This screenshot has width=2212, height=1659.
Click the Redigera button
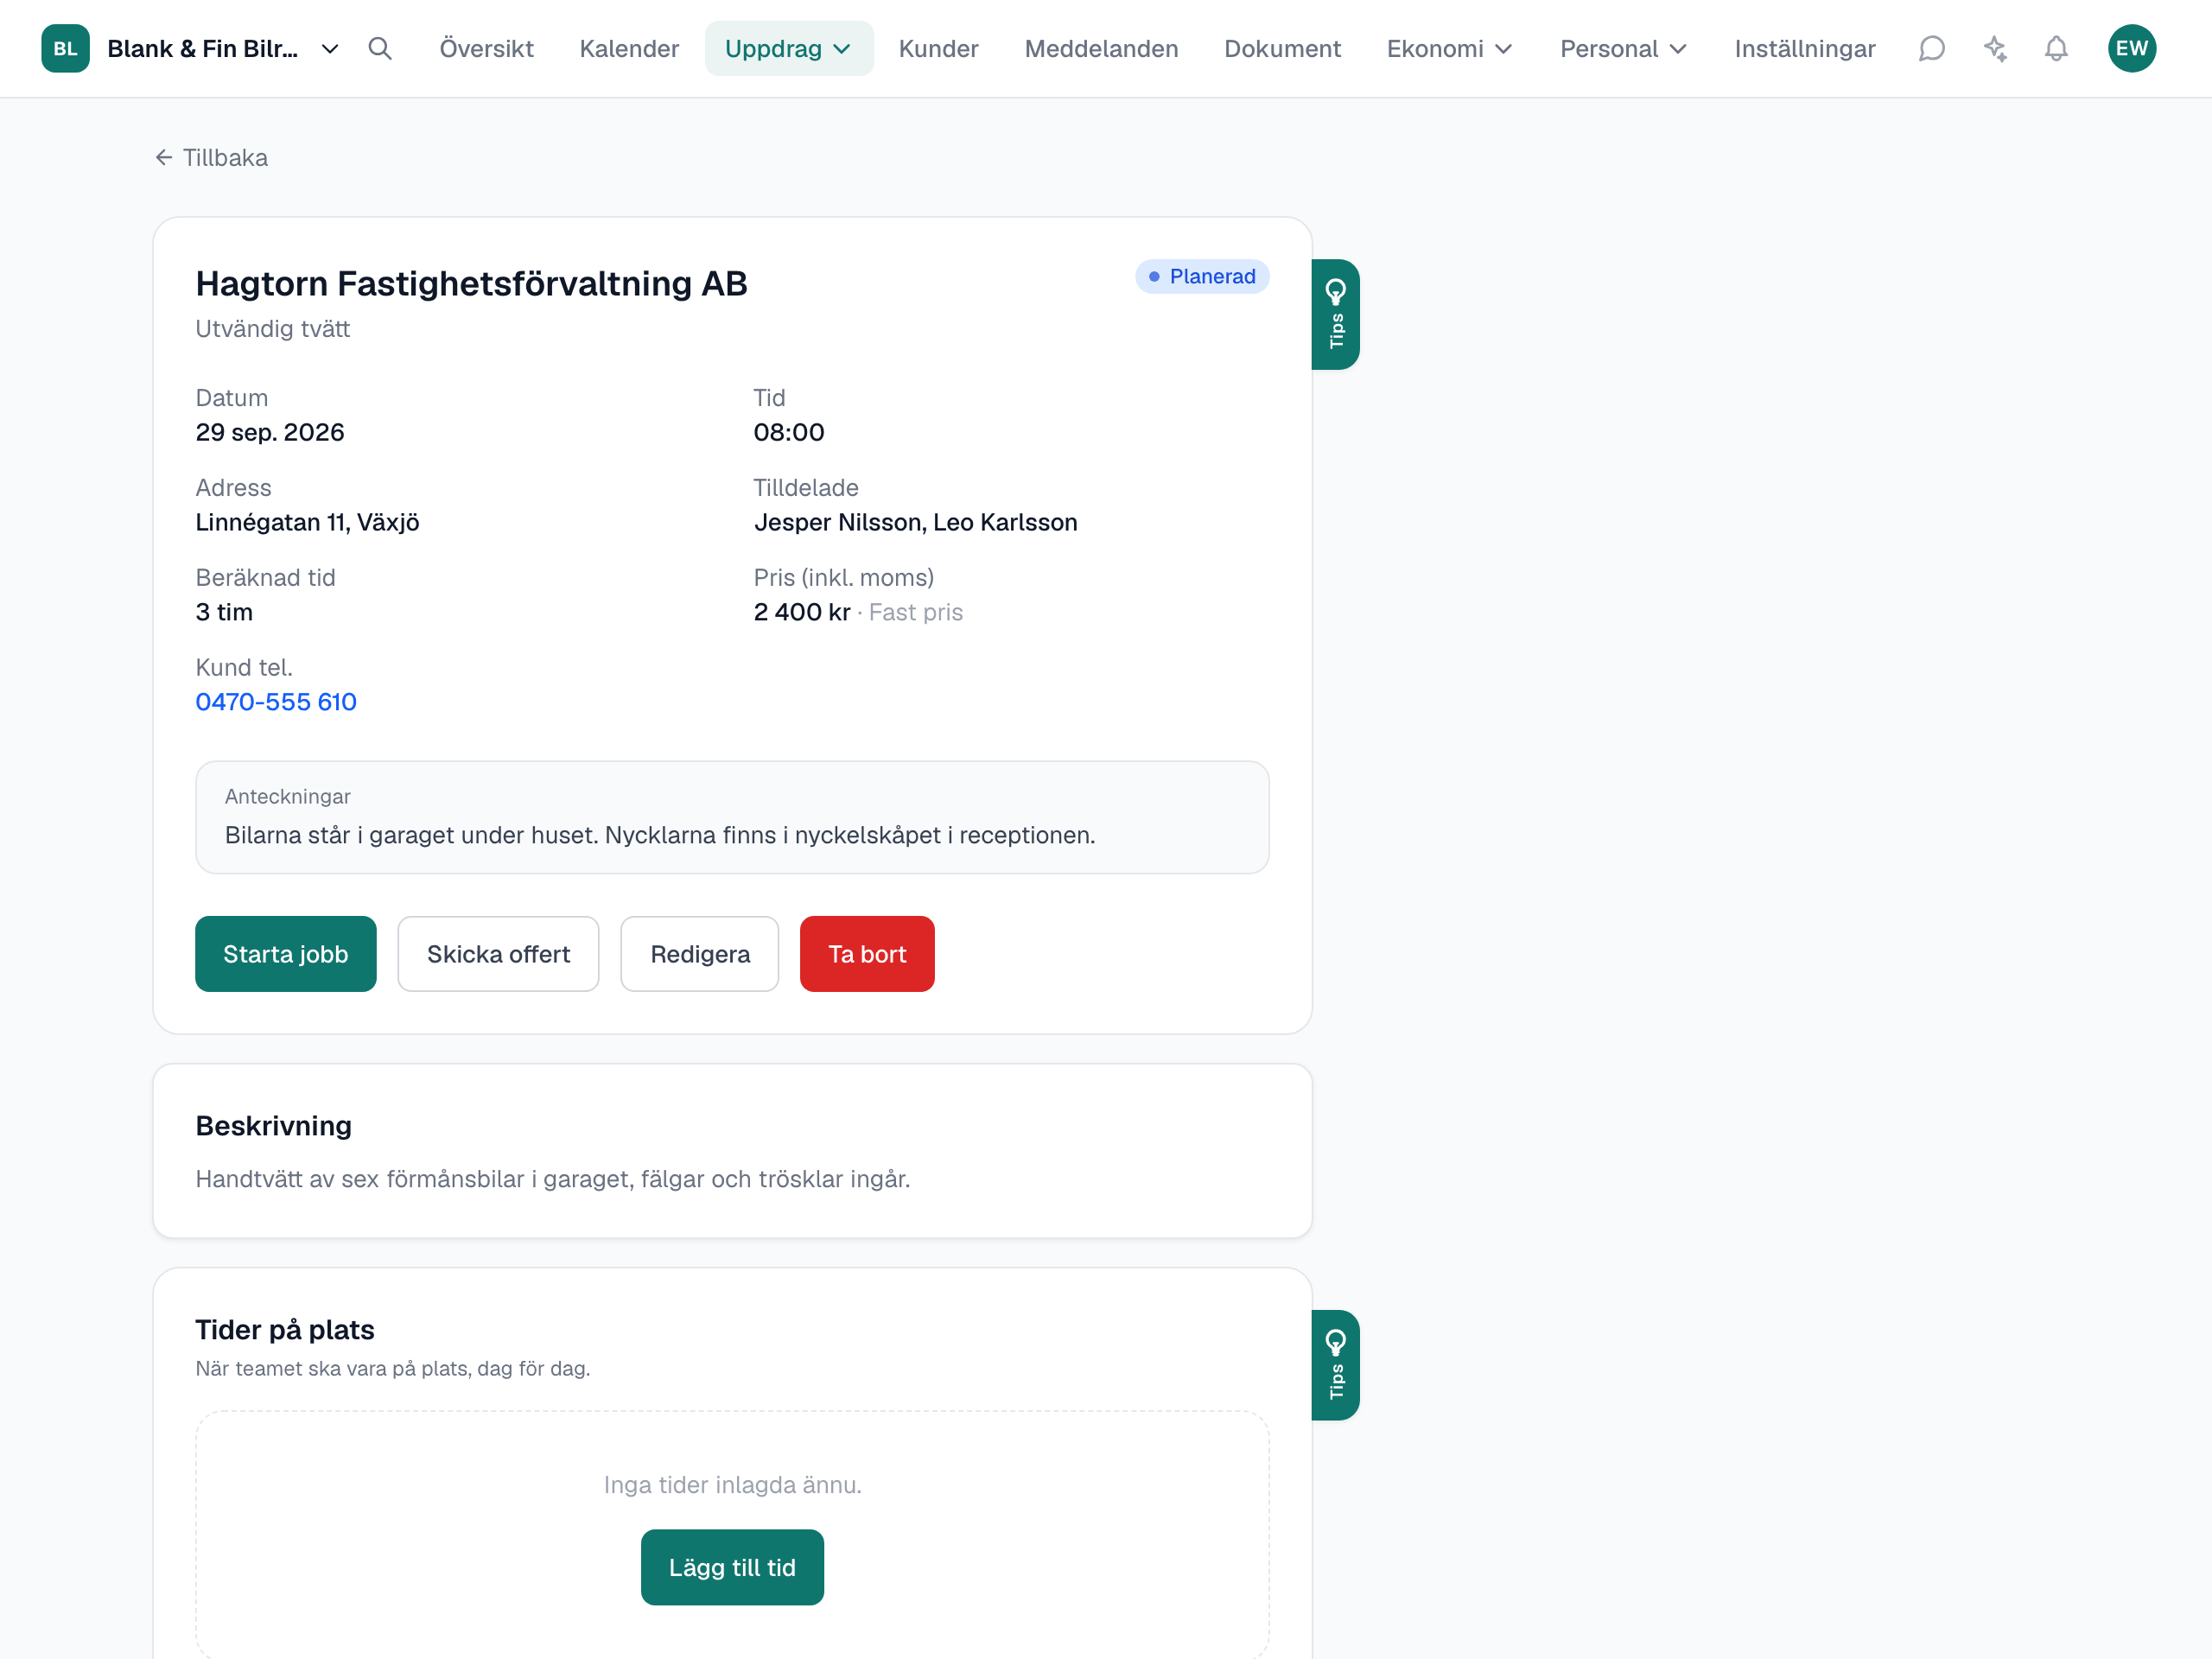(699, 953)
